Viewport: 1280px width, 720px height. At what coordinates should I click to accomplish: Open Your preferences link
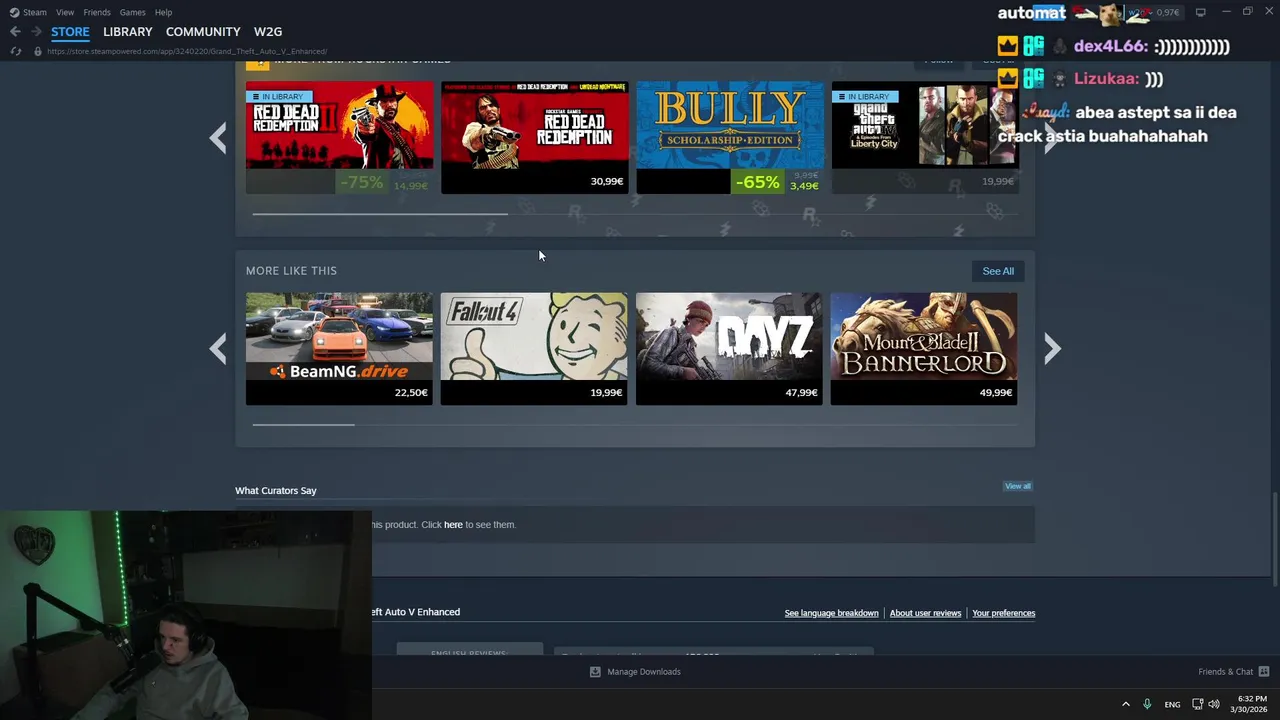click(1003, 613)
